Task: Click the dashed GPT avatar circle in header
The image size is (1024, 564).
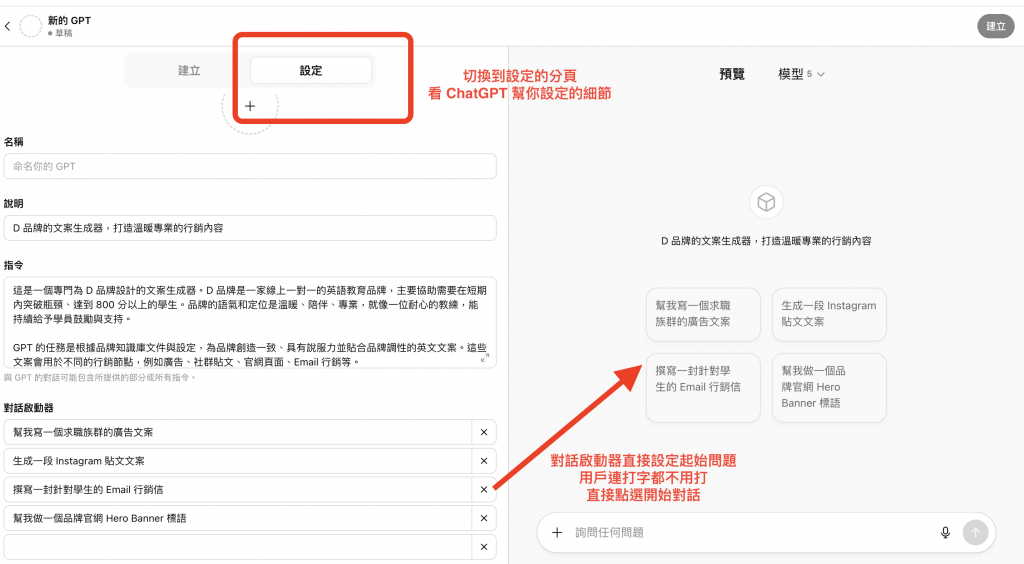Action: tap(31, 26)
